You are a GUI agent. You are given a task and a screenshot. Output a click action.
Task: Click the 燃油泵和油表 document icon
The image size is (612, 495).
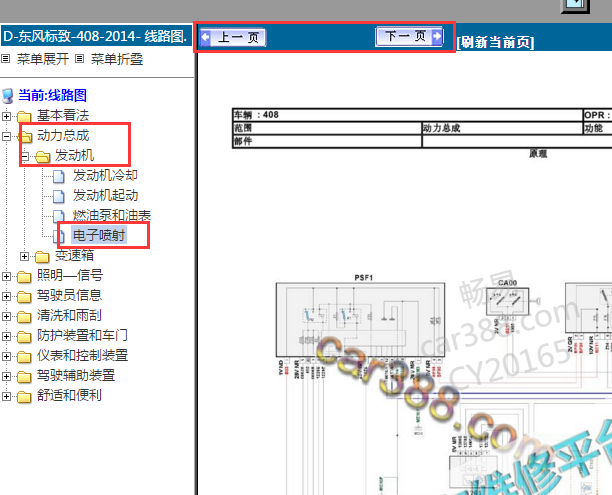(x=59, y=216)
